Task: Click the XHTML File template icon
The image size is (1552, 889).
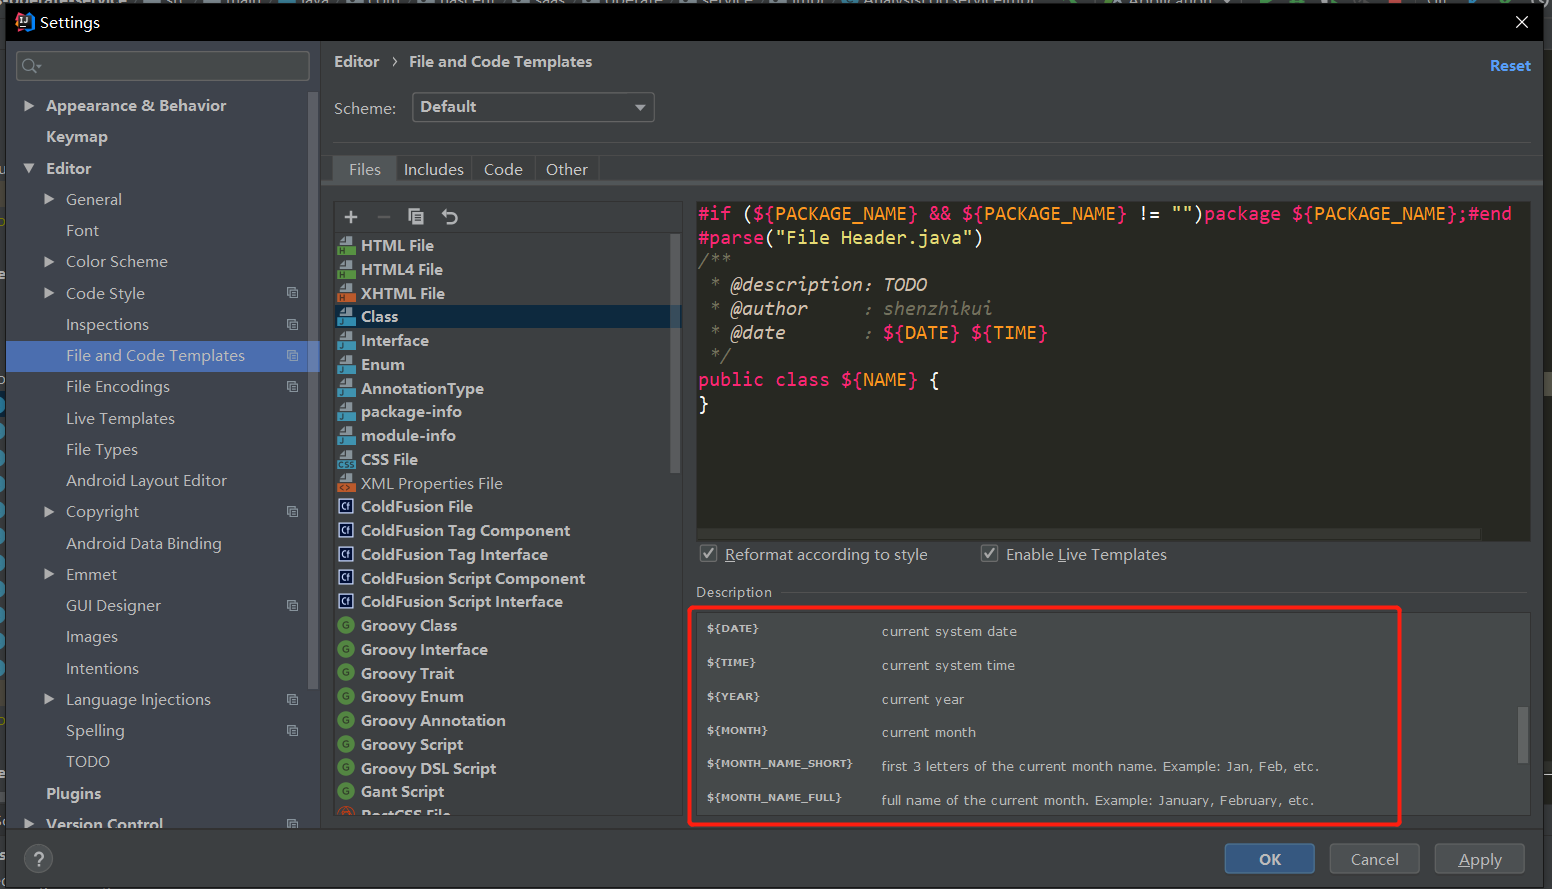Action: coord(347,293)
